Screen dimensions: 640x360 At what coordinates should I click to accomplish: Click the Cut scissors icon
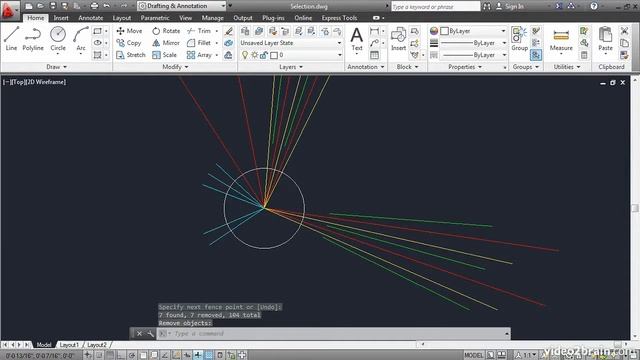pos(624,31)
